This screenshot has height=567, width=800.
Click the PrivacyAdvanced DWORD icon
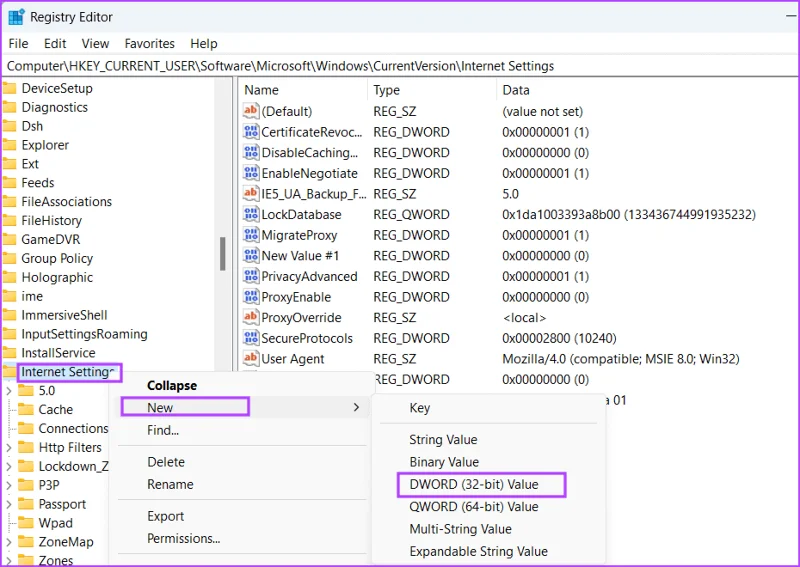point(251,276)
